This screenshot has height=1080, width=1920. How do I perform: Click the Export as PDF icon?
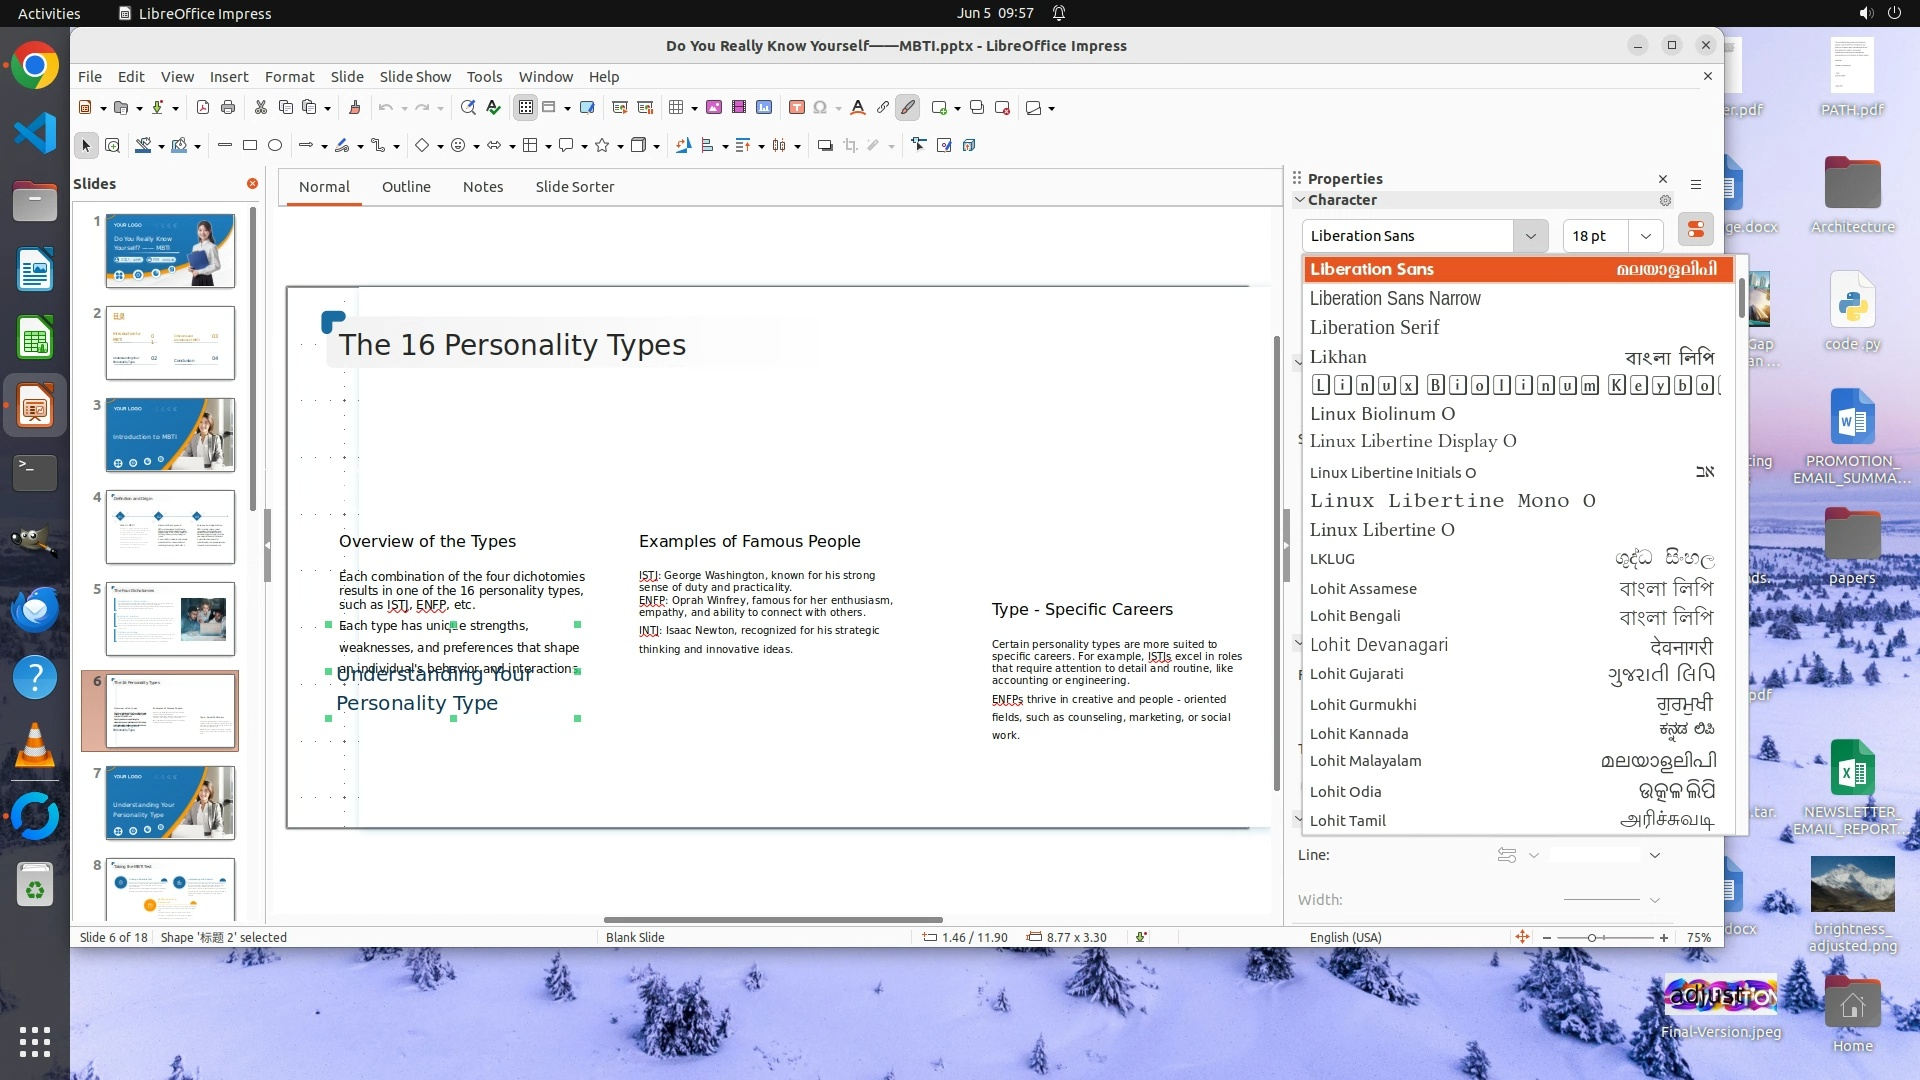[203, 108]
